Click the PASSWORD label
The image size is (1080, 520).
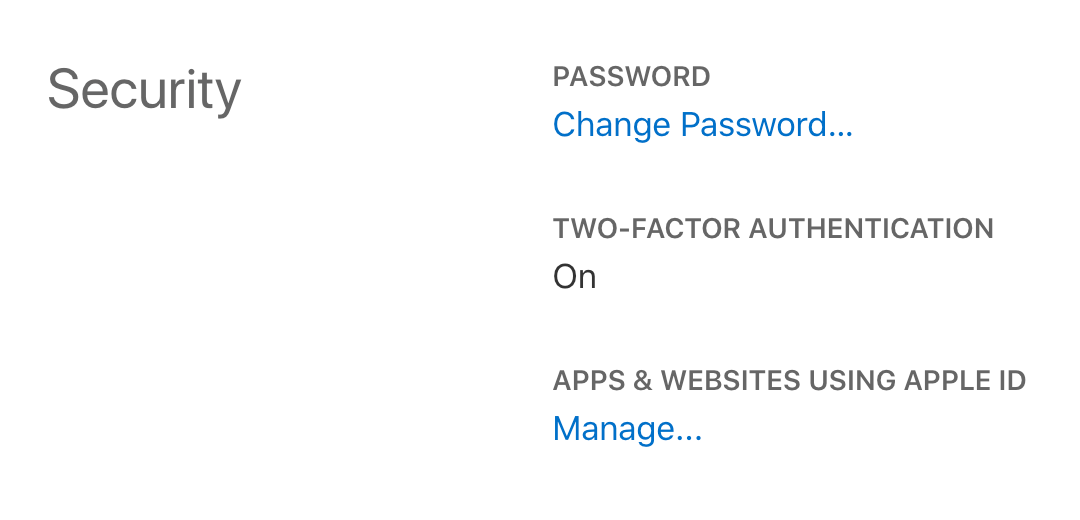click(x=631, y=77)
